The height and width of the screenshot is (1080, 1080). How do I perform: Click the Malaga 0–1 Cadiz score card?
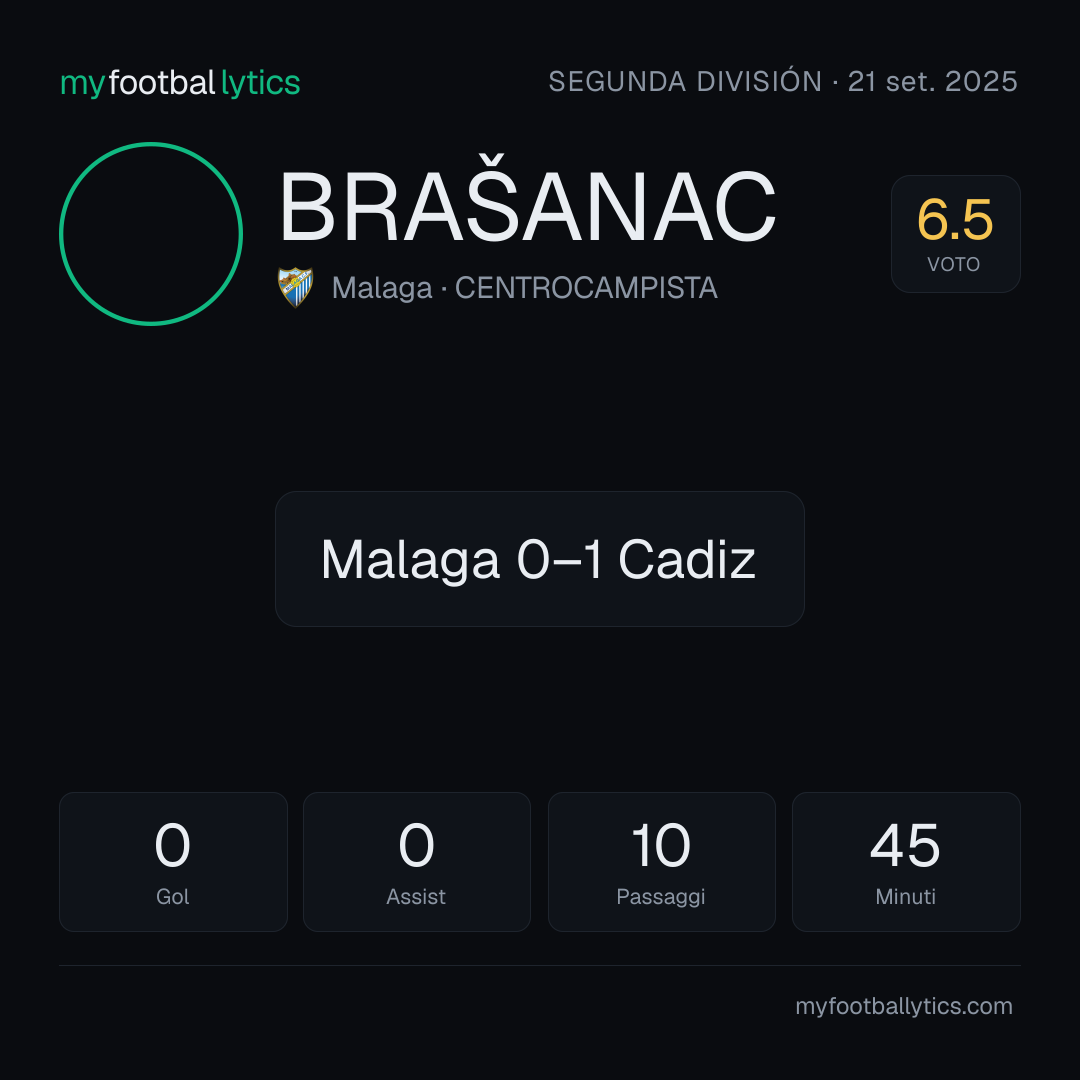coord(540,559)
